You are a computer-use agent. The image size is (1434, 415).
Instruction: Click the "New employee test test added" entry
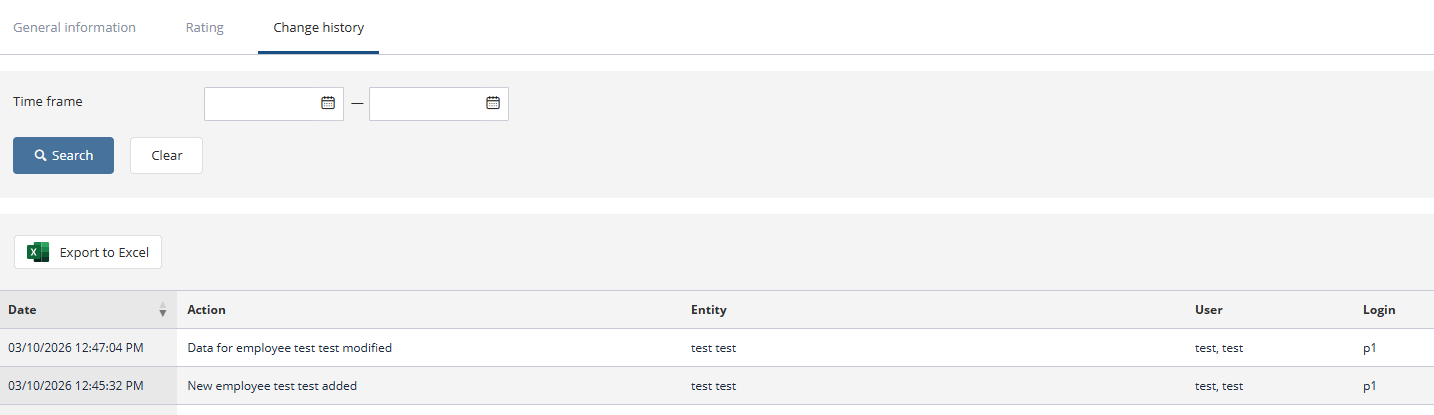(x=272, y=386)
